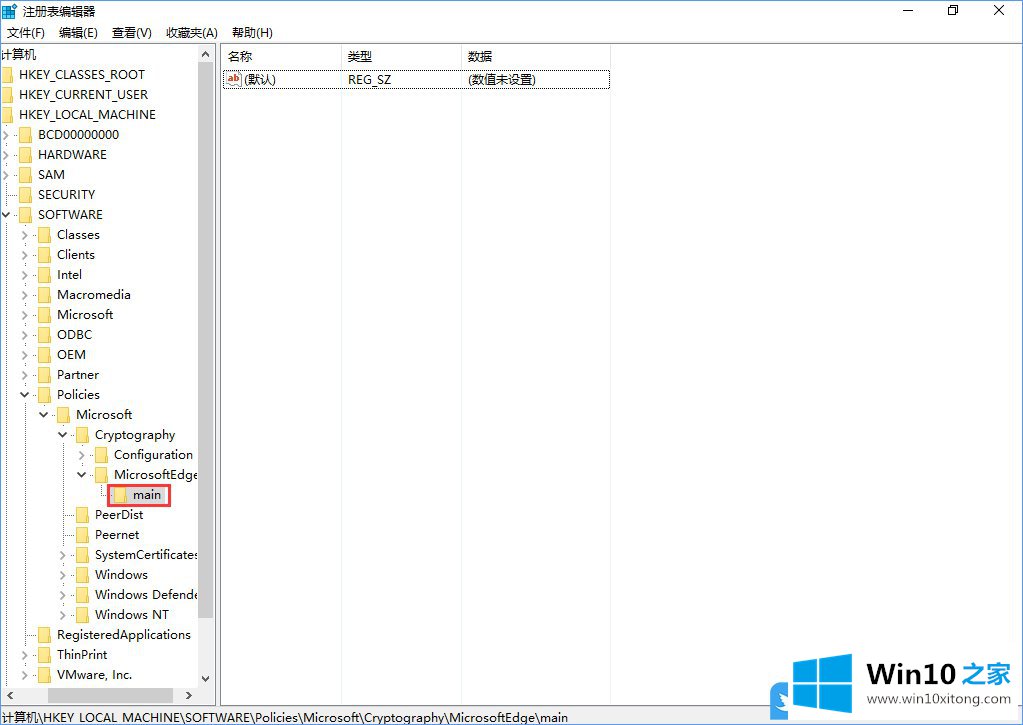
Task: Click the Registry Editor title bar icon
Action: click(10, 11)
